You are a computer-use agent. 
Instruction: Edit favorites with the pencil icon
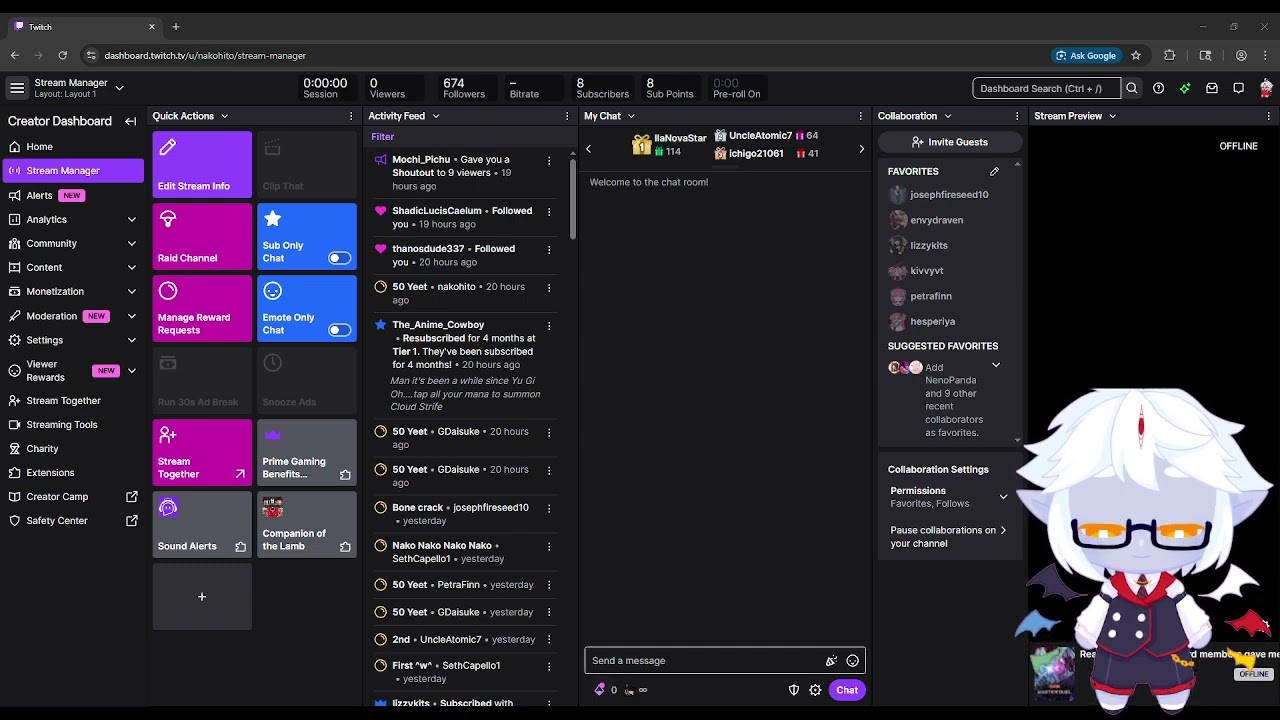click(994, 171)
